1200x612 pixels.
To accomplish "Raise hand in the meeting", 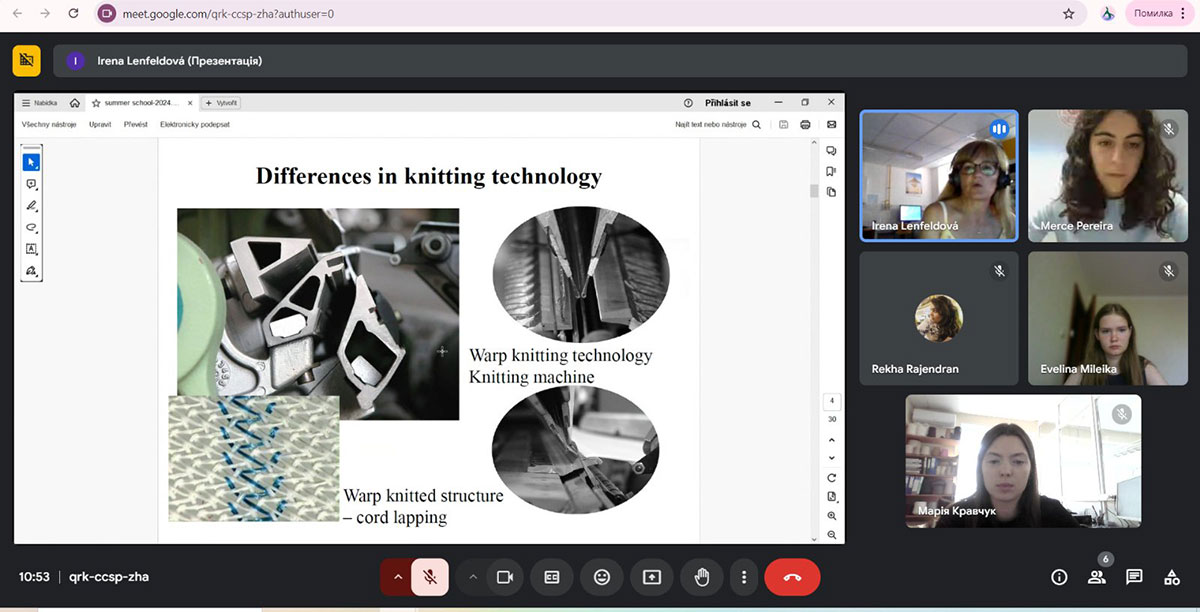I will click(x=702, y=577).
